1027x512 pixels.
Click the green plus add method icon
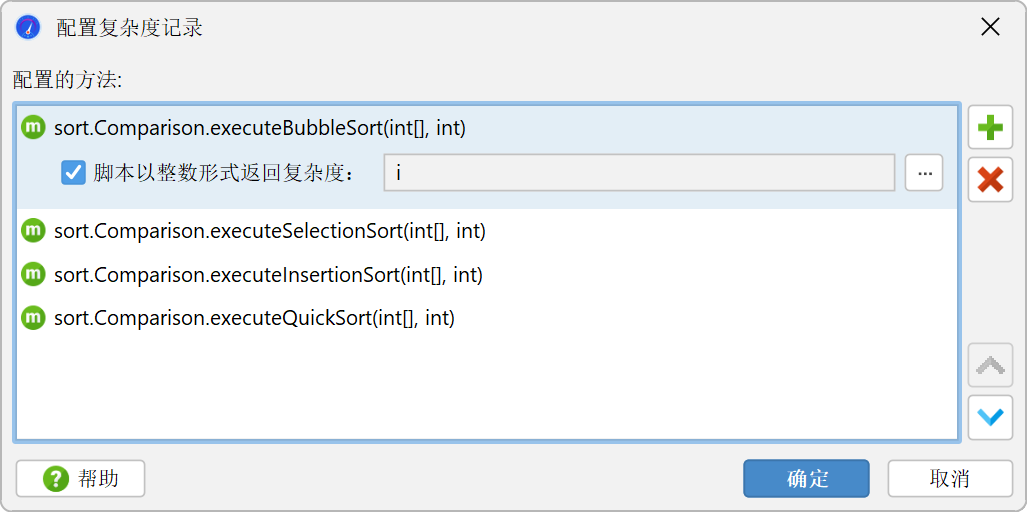[x=990, y=128]
